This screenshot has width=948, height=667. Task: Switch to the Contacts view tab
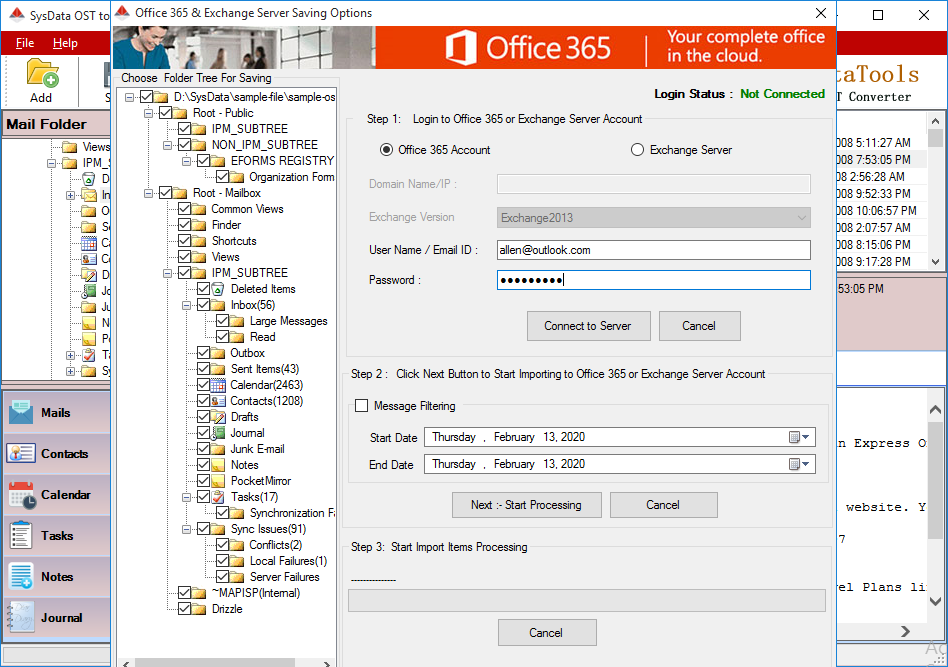[x=57, y=454]
